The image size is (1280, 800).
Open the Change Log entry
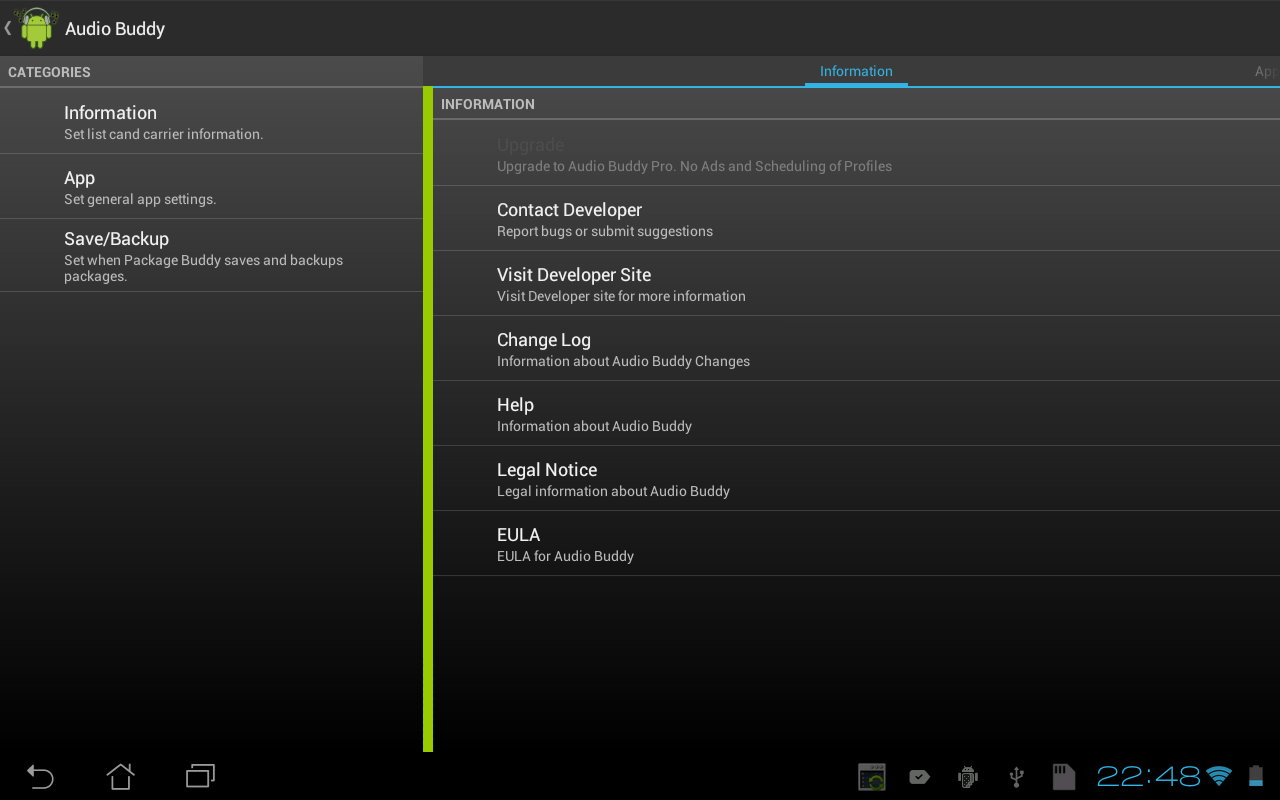pos(856,348)
